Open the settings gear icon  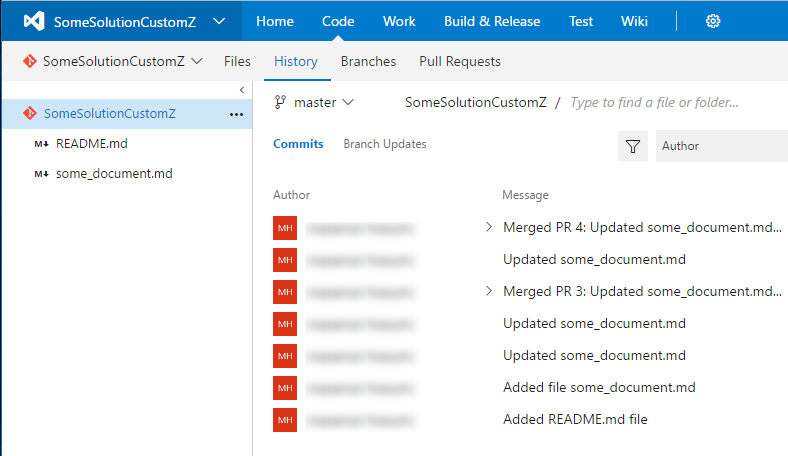pos(713,21)
